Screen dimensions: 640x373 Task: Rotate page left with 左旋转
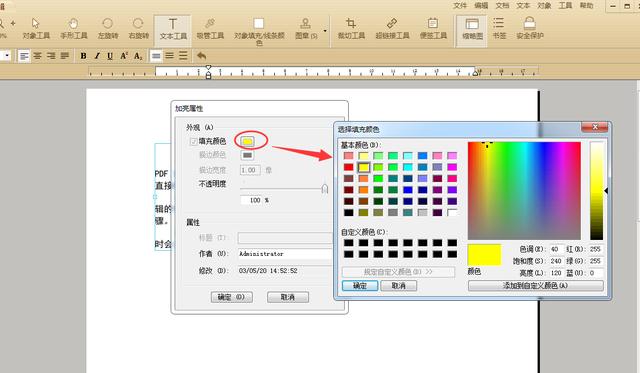[108, 29]
